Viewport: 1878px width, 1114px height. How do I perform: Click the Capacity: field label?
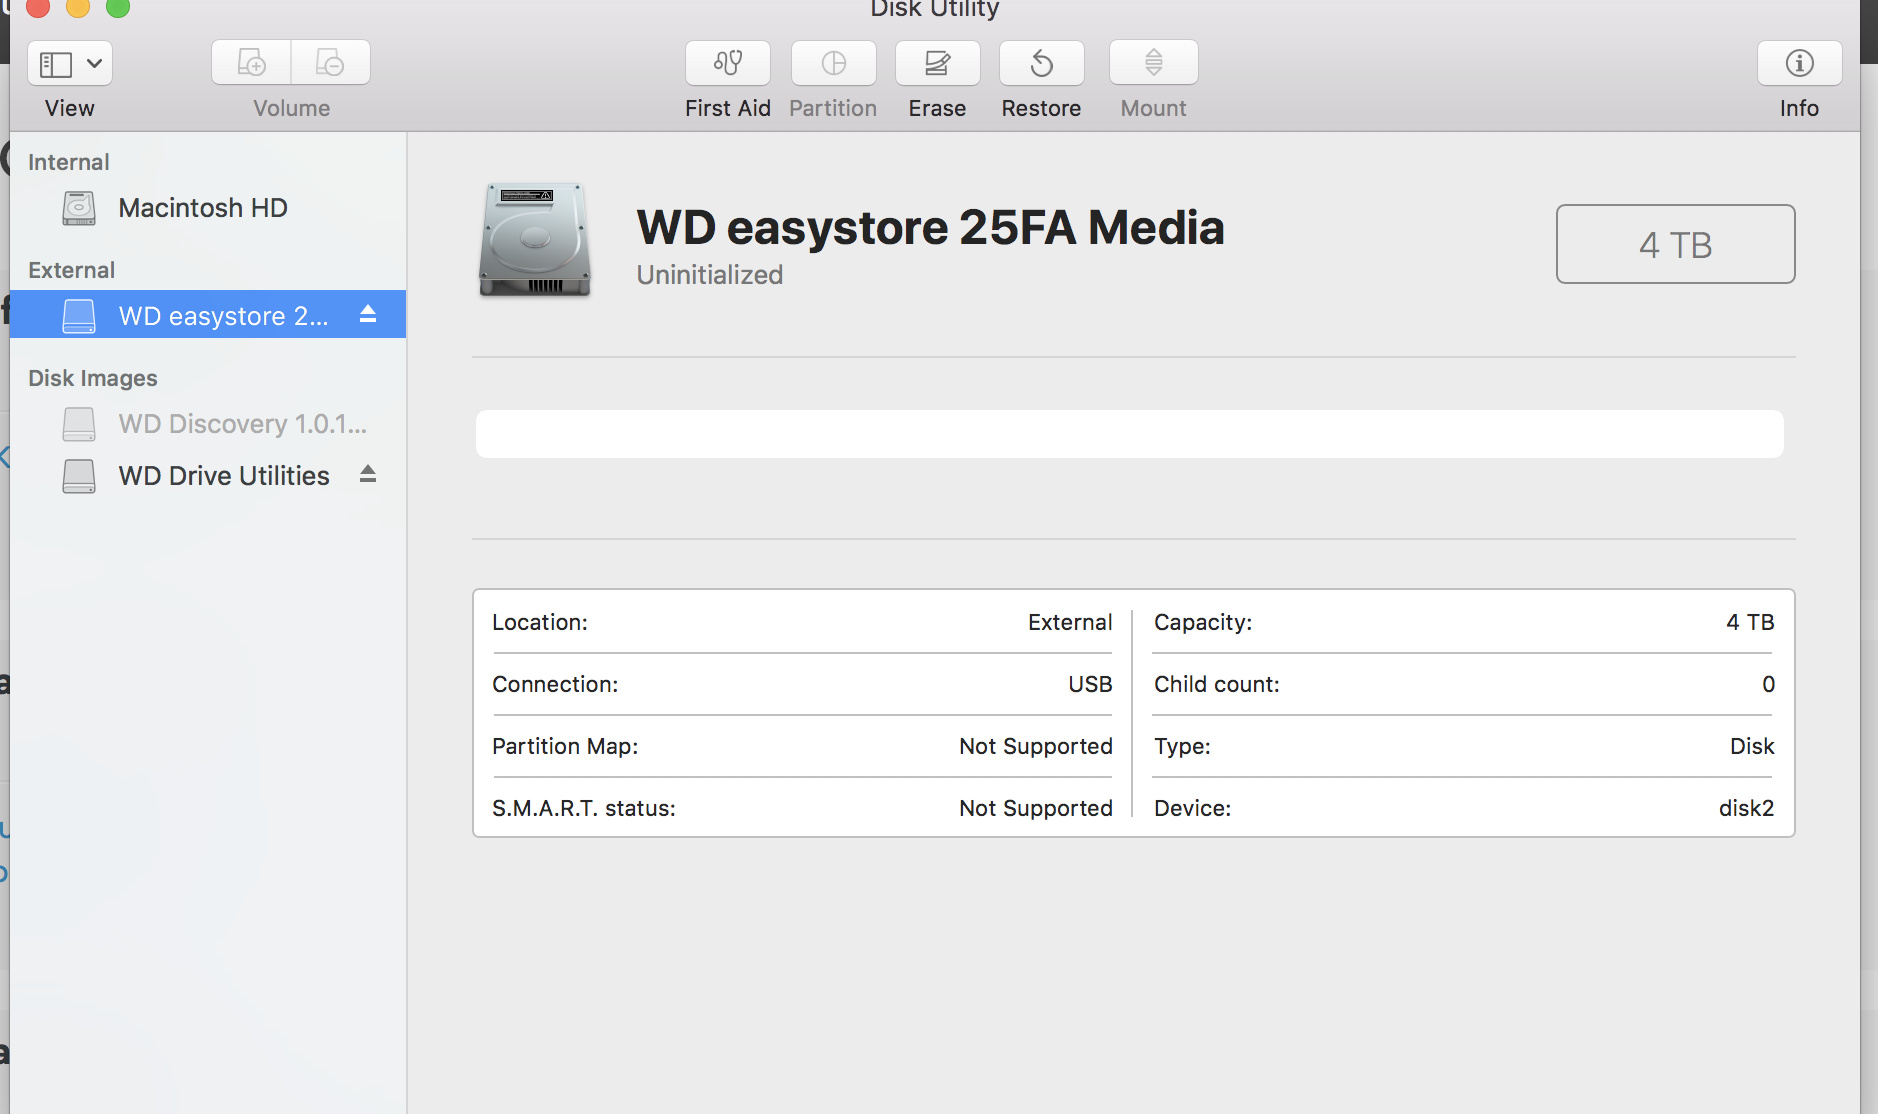click(1203, 622)
